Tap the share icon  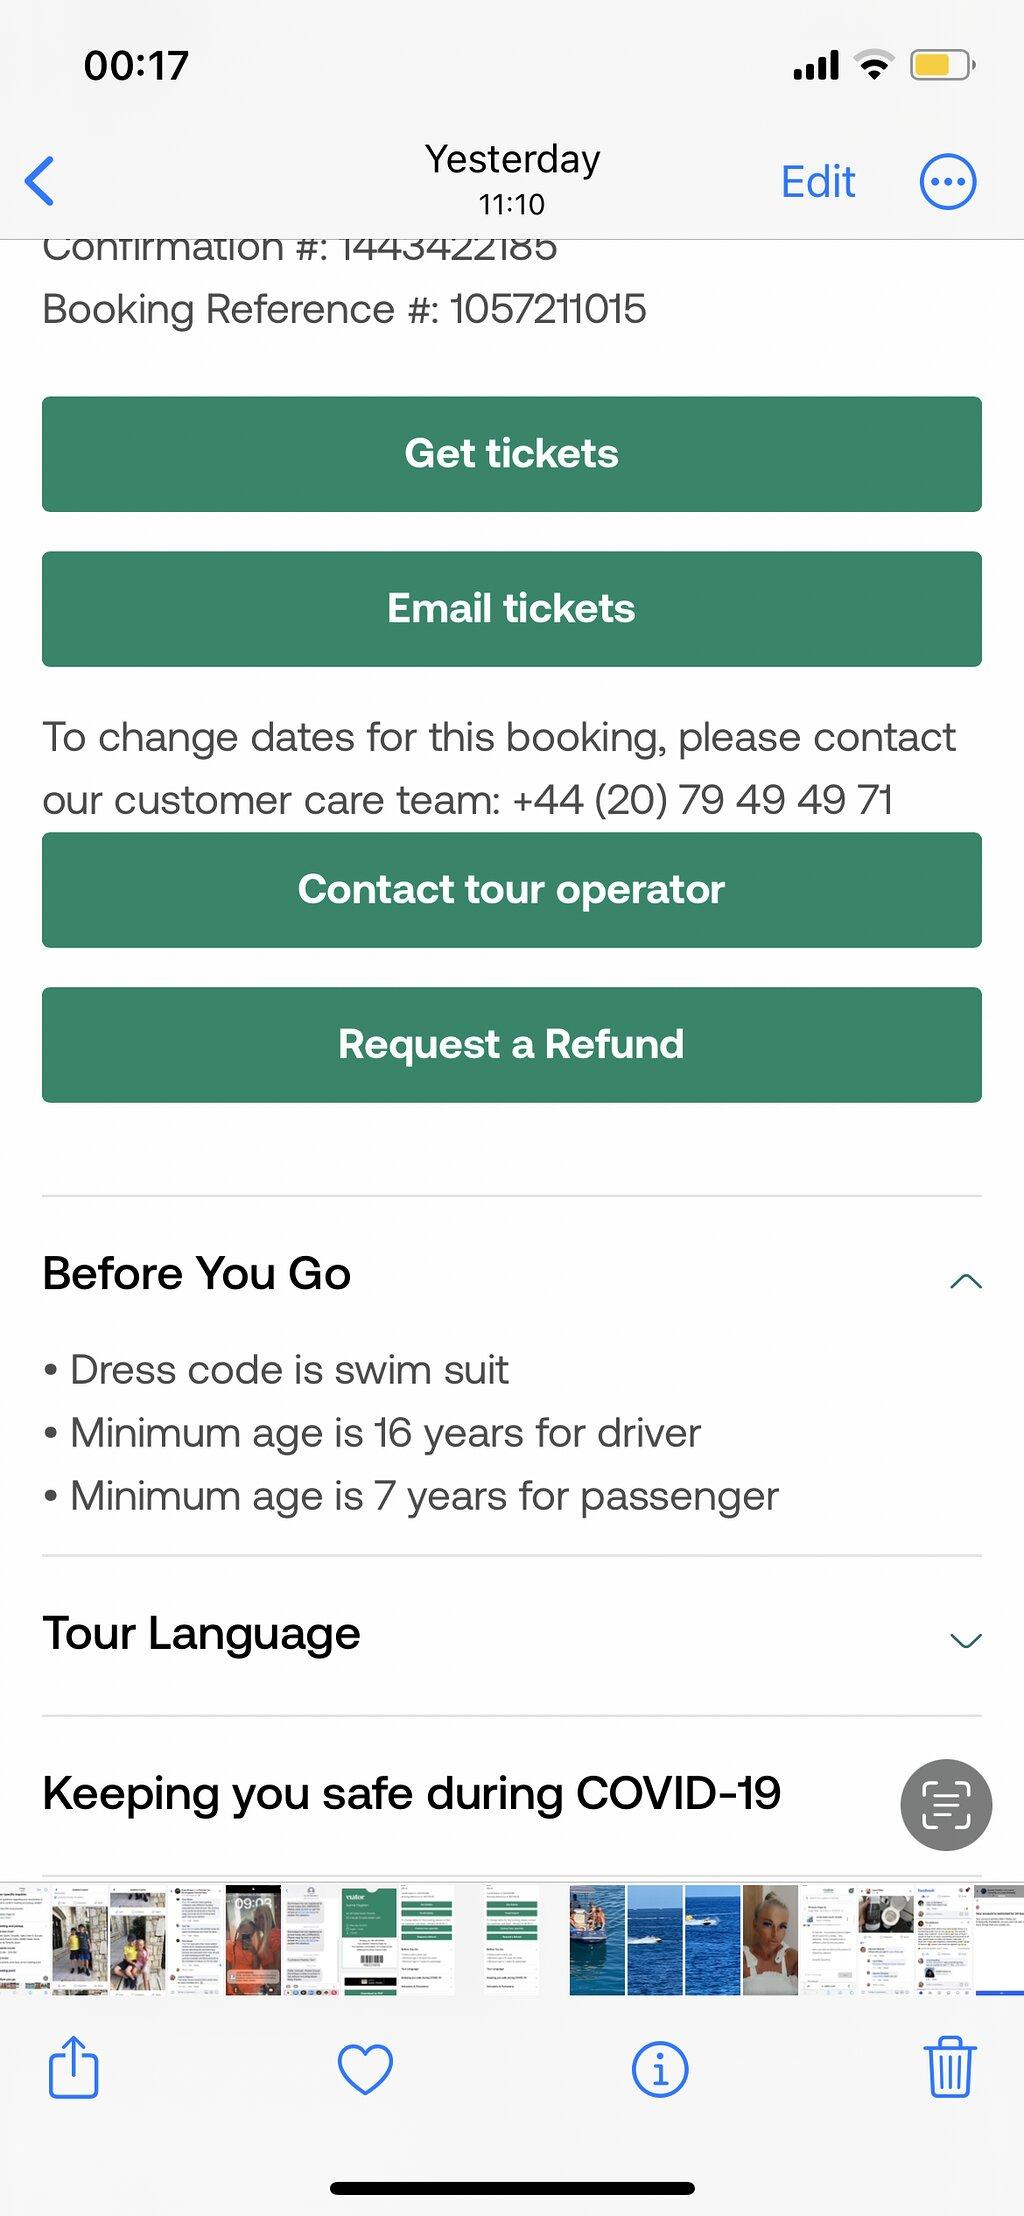(74, 2067)
